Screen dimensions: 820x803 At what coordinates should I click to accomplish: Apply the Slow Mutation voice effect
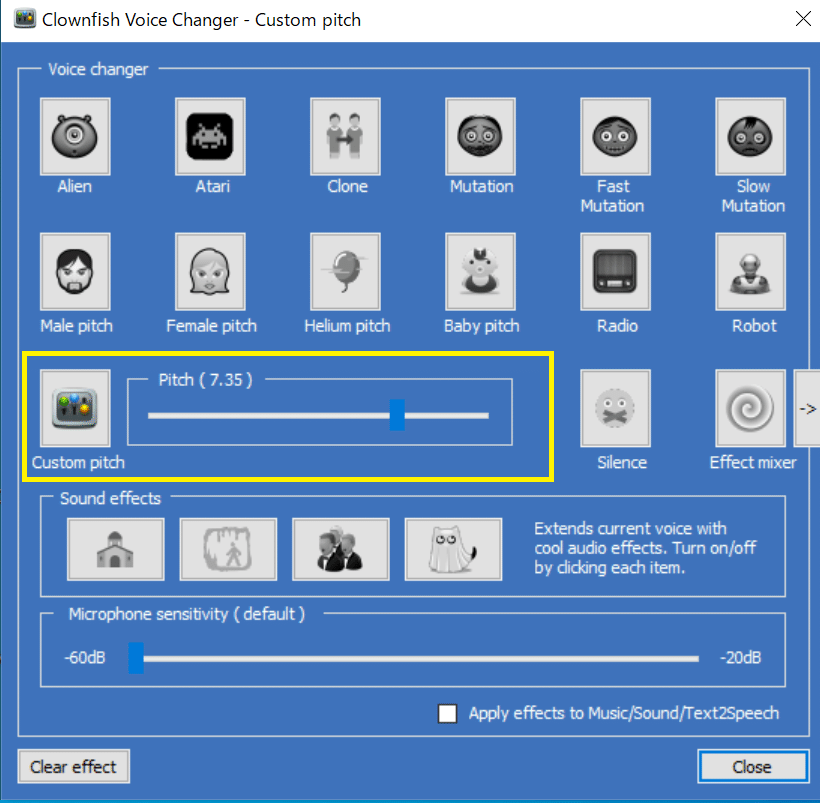(x=750, y=136)
